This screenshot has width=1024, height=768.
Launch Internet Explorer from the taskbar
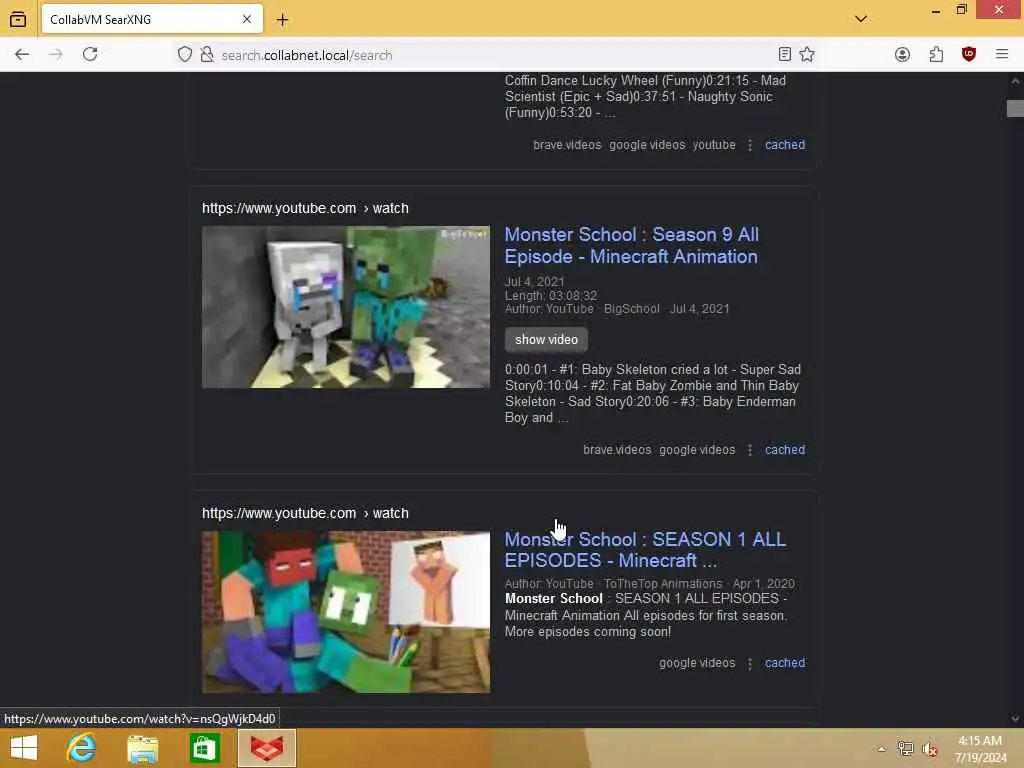pos(81,748)
